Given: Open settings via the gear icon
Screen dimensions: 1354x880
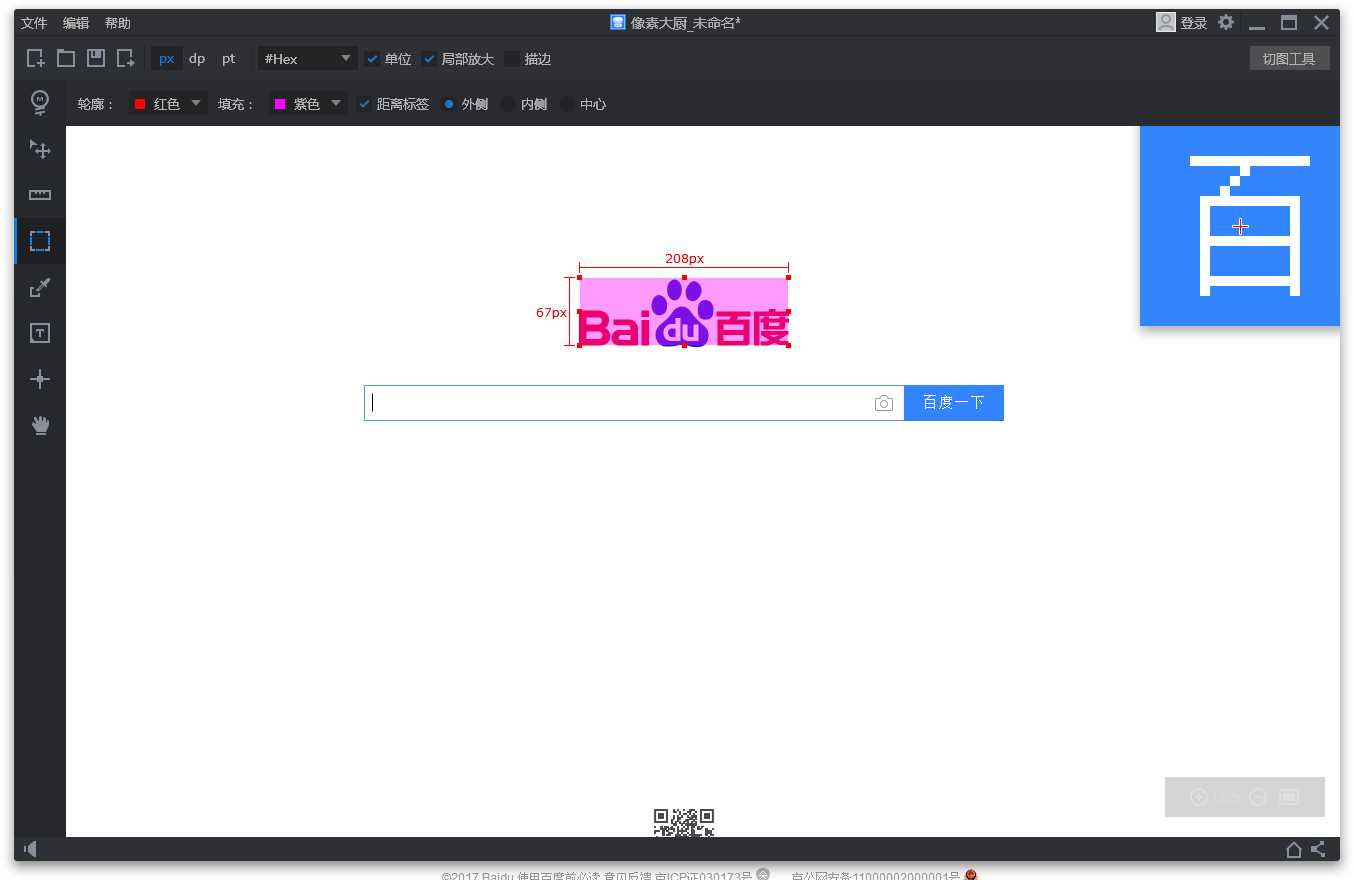Looking at the screenshot, I should point(1225,22).
